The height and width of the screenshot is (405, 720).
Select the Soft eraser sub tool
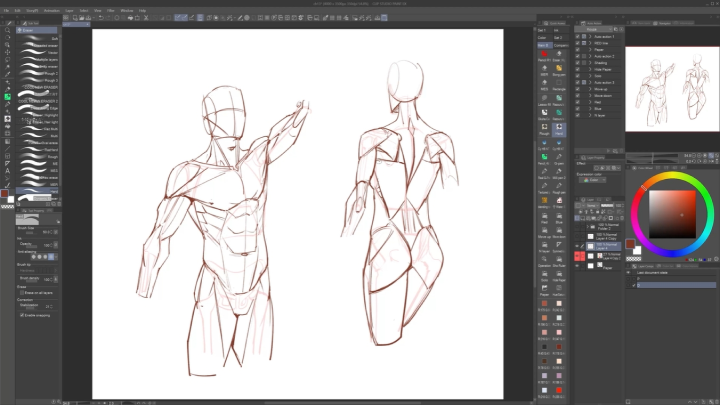38,39
